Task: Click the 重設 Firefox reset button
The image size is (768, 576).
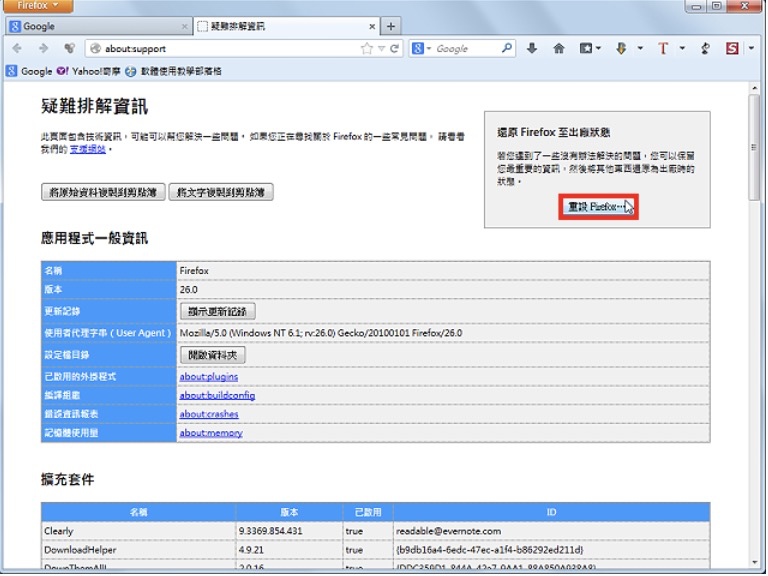Action: [598, 207]
